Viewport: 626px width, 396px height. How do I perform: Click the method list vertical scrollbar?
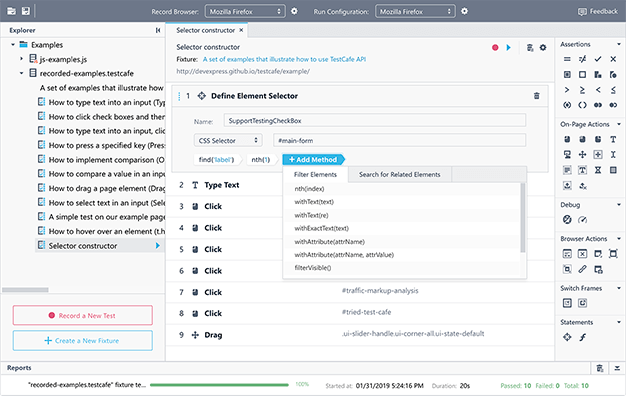click(523, 218)
